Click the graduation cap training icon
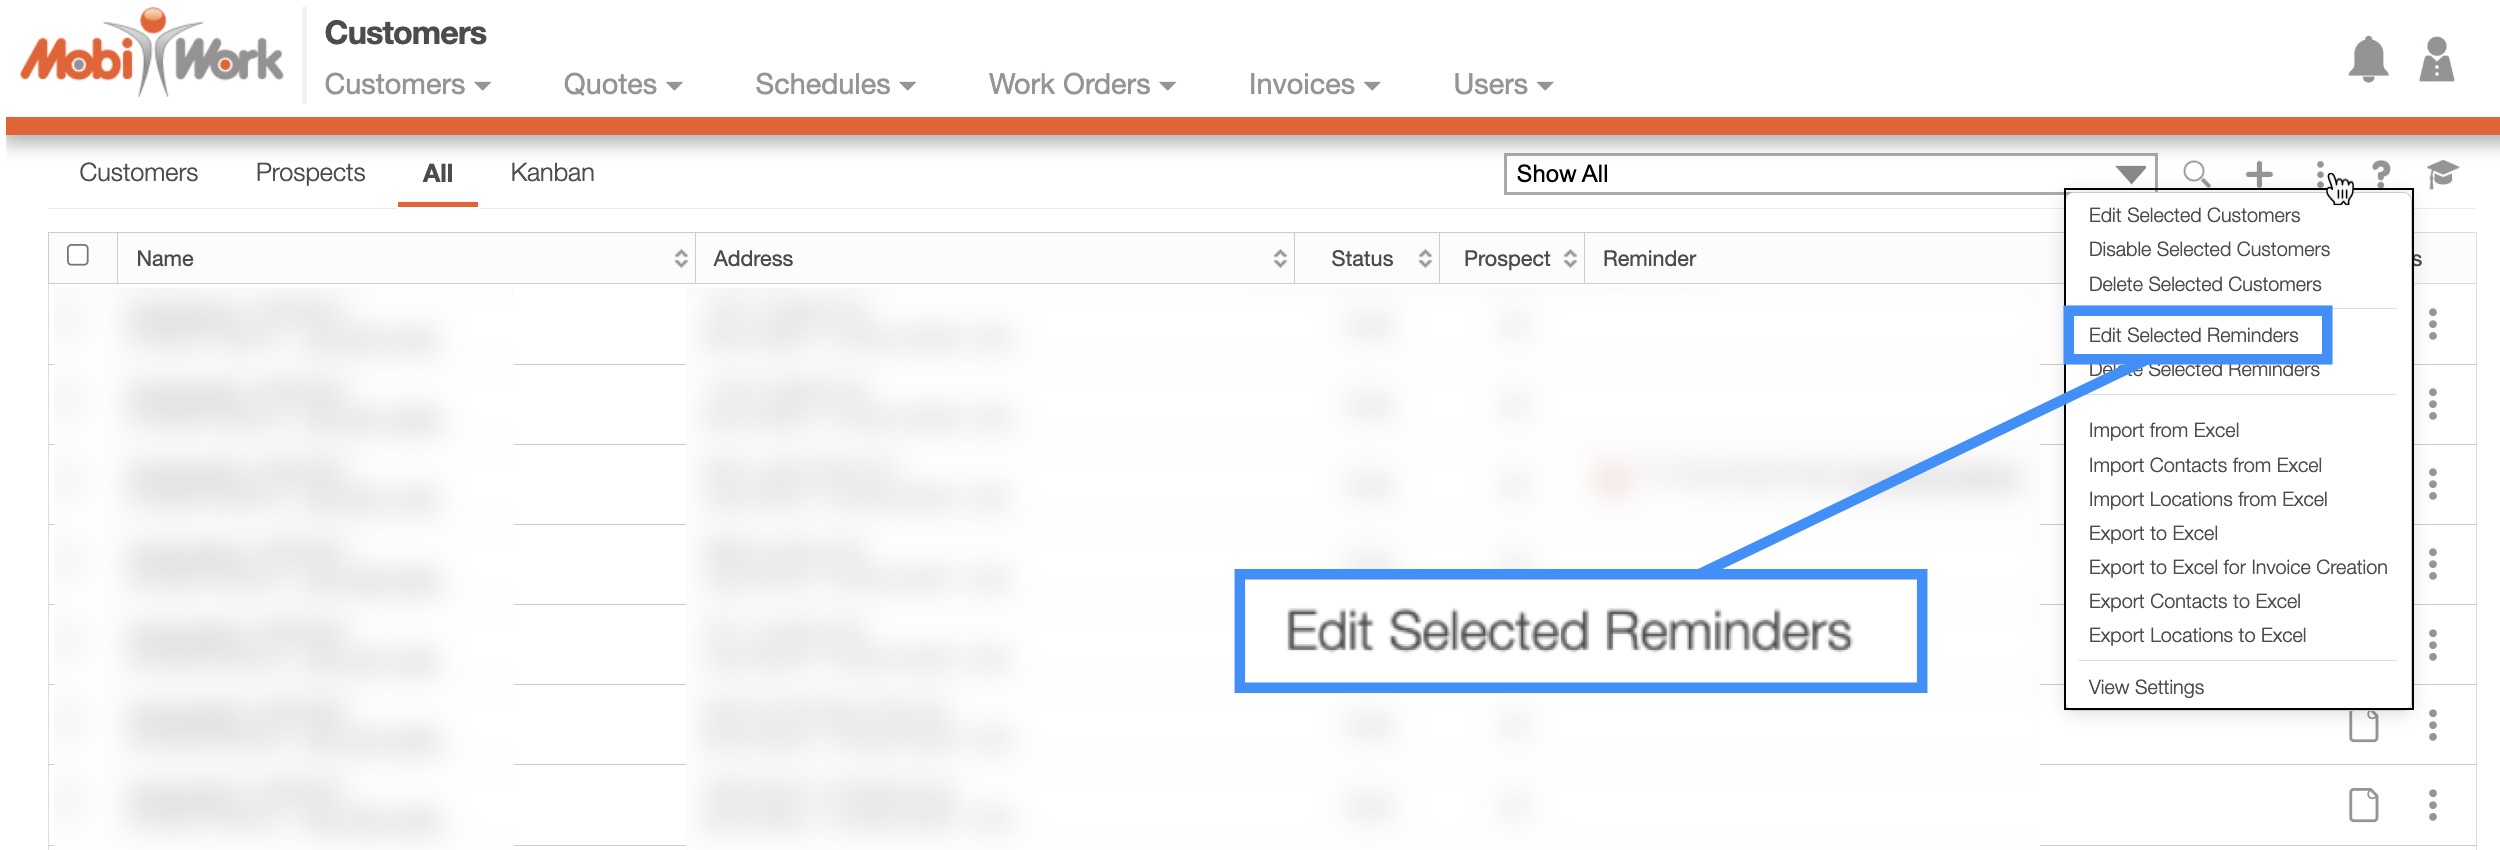Screen dimensions: 2500x850 [2441, 174]
